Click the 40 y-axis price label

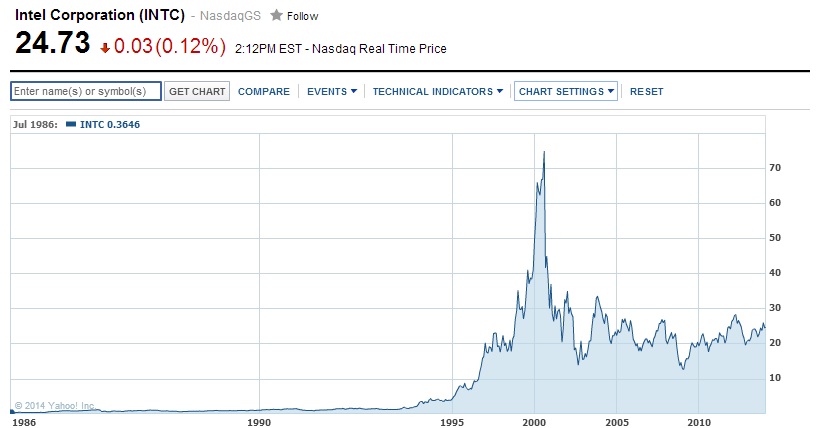(775, 273)
